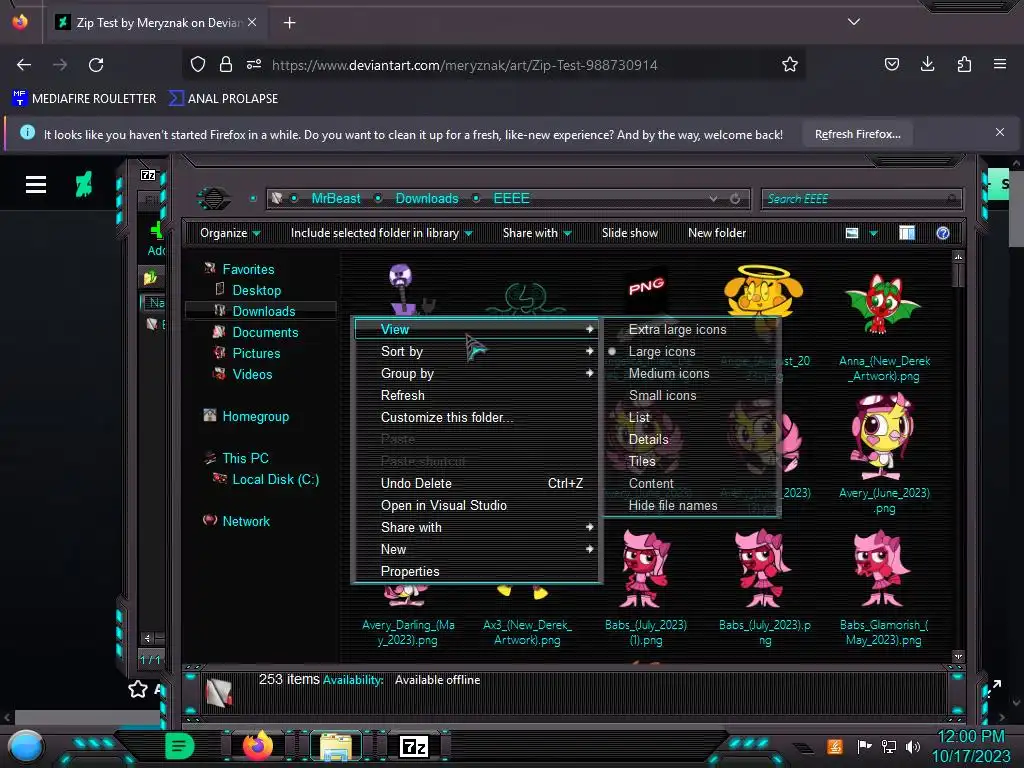Click the site padlock security icon
Viewport: 1024px width, 768px height.
click(226, 64)
